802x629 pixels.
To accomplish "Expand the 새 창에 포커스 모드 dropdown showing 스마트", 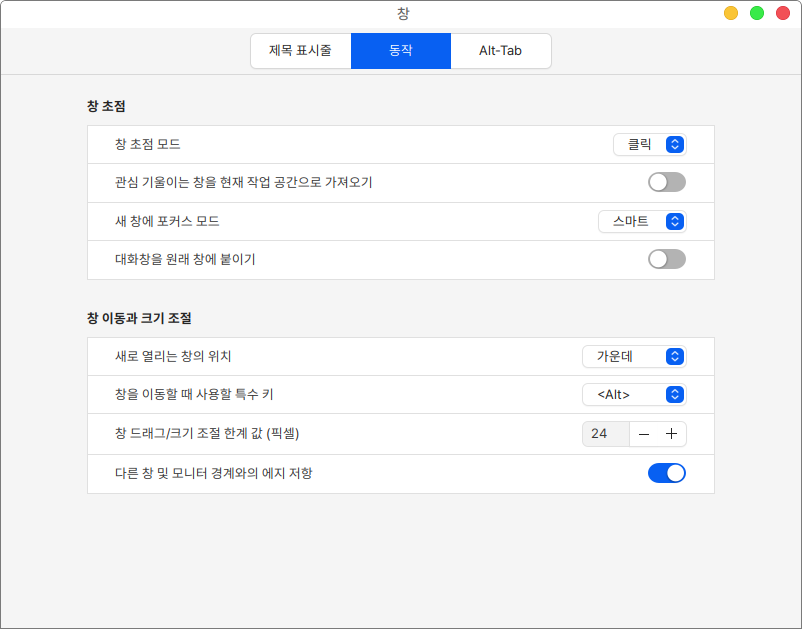I will [642, 221].
